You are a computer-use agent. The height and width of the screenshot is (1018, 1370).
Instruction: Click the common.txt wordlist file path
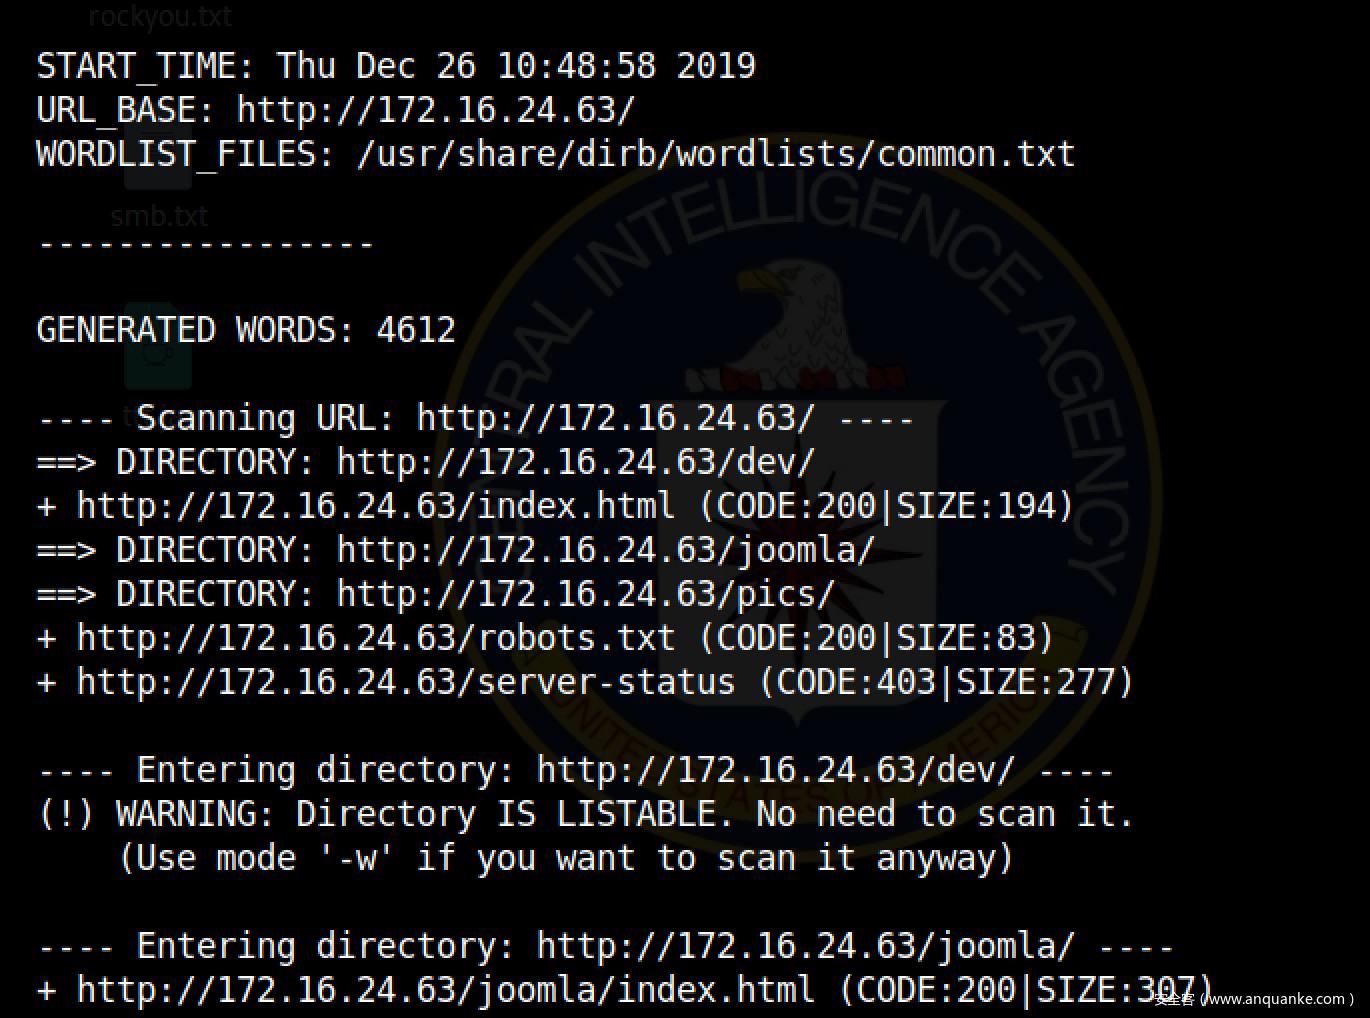(715, 154)
